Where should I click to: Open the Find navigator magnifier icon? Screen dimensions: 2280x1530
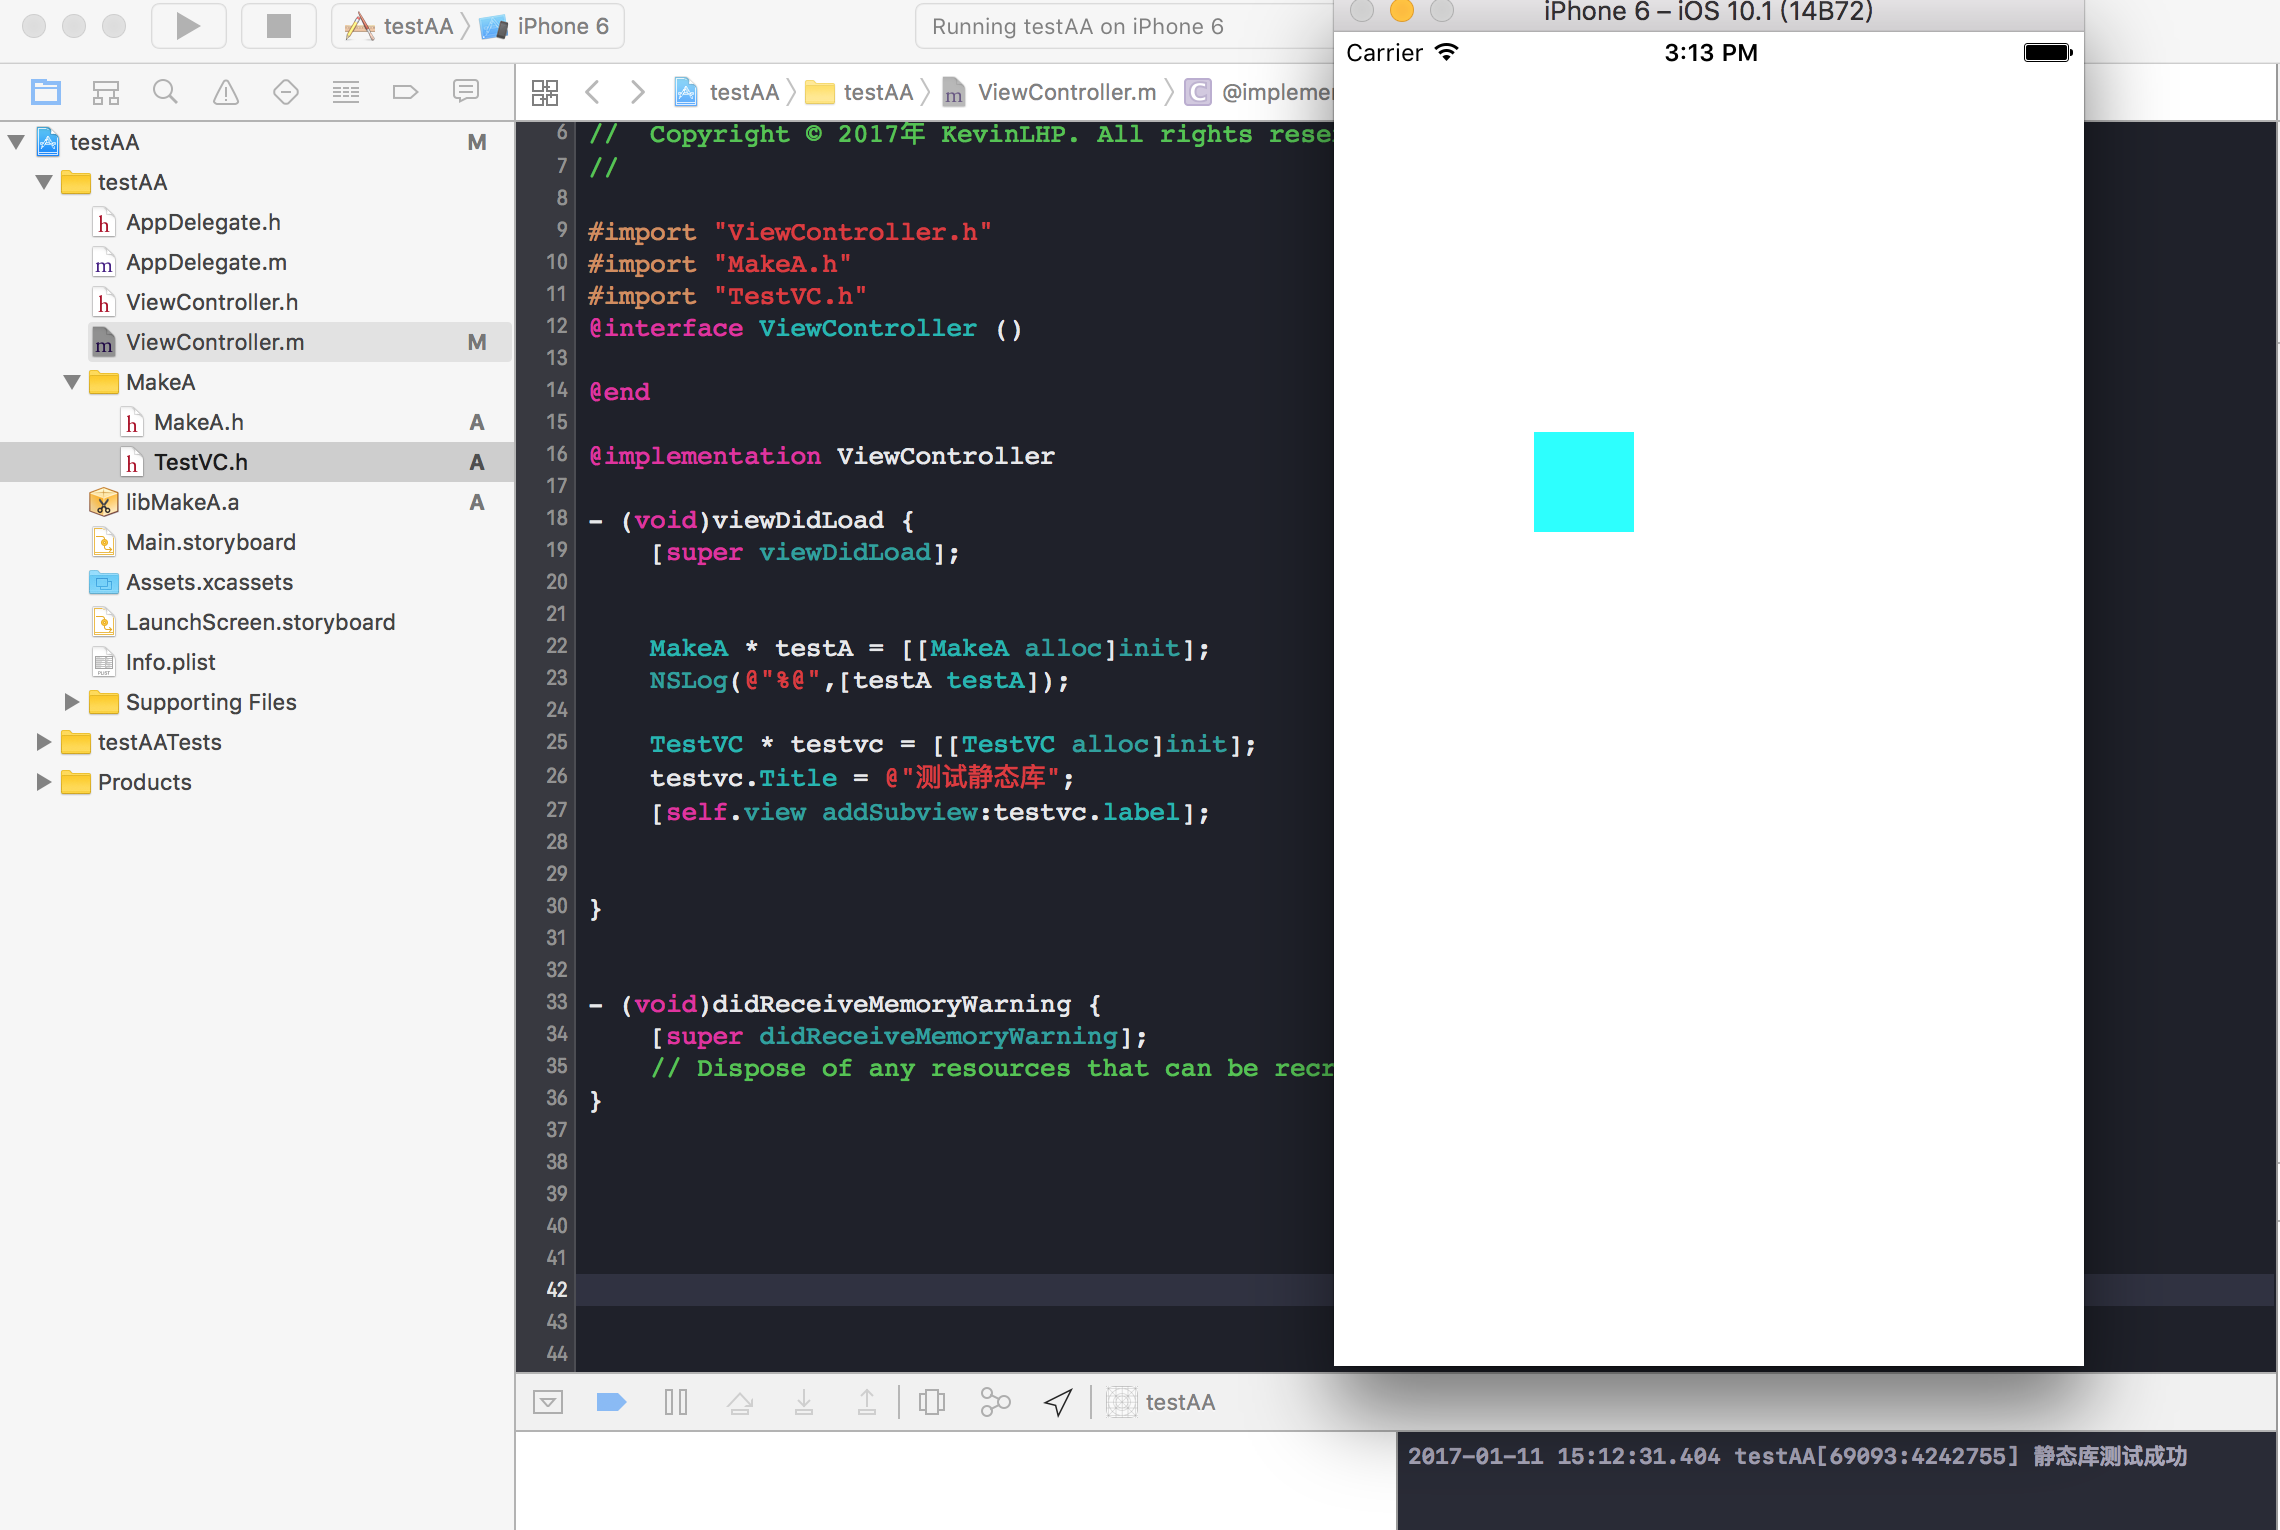(x=165, y=92)
